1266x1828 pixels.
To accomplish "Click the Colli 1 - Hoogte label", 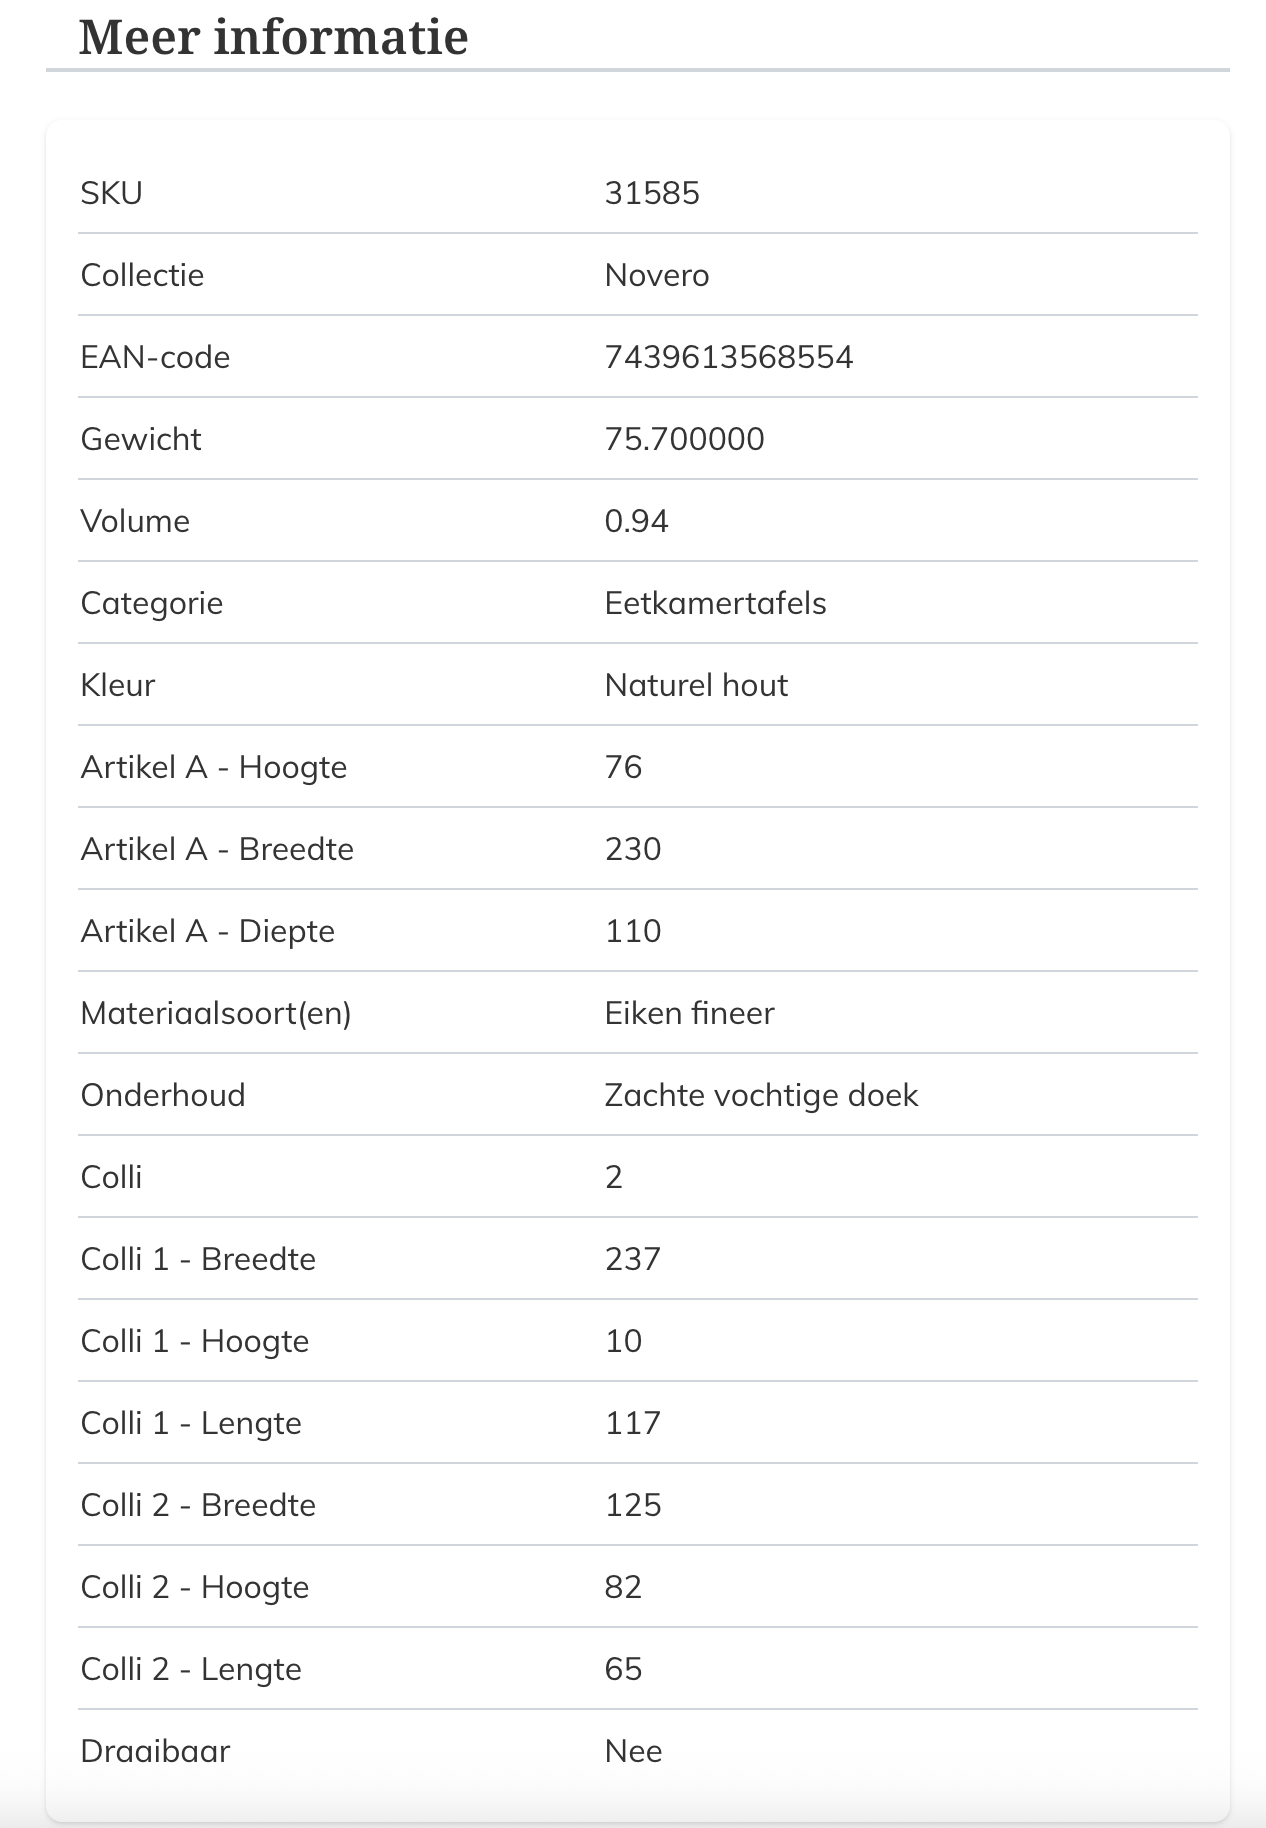I will [195, 1341].
